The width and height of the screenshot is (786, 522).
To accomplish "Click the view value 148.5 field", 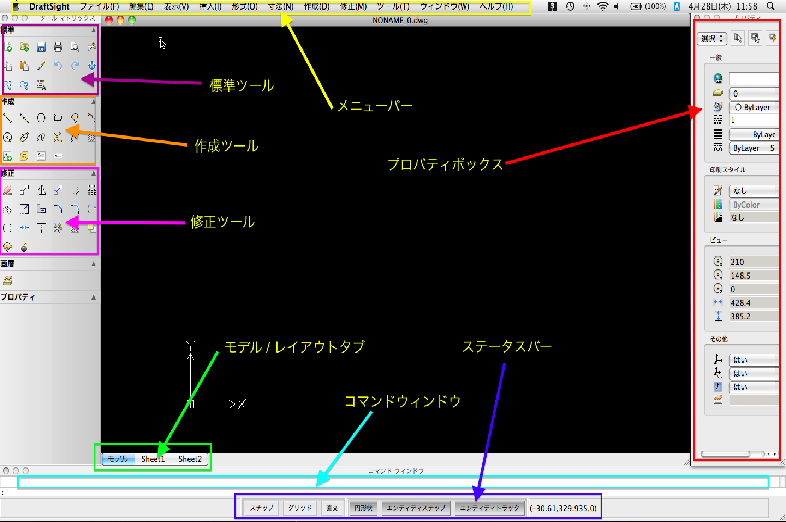I will click(x=754, y=275).
